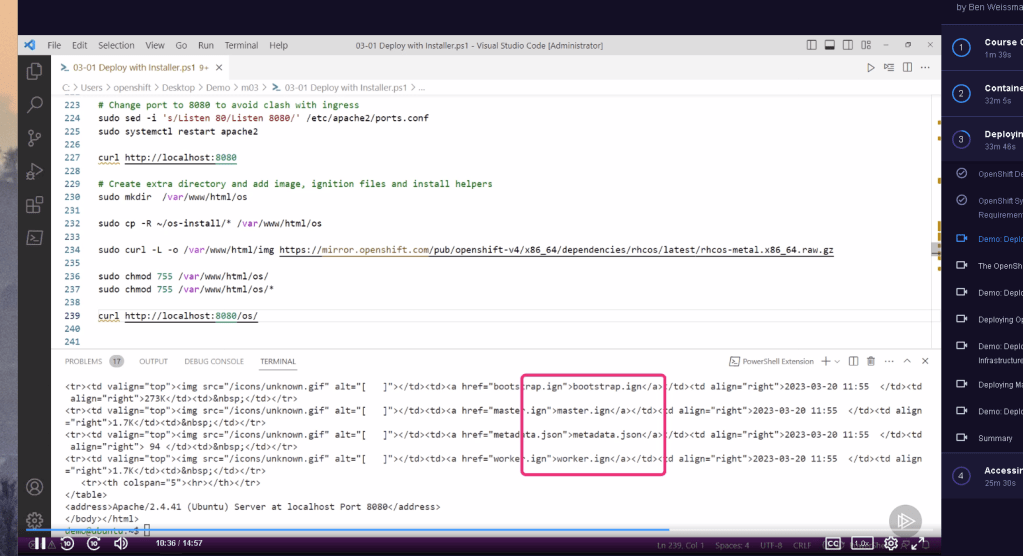Screen dimensions: 1023x556
Task: Toggle the secondary side bar layout
Action: click(x=847, y=45)
